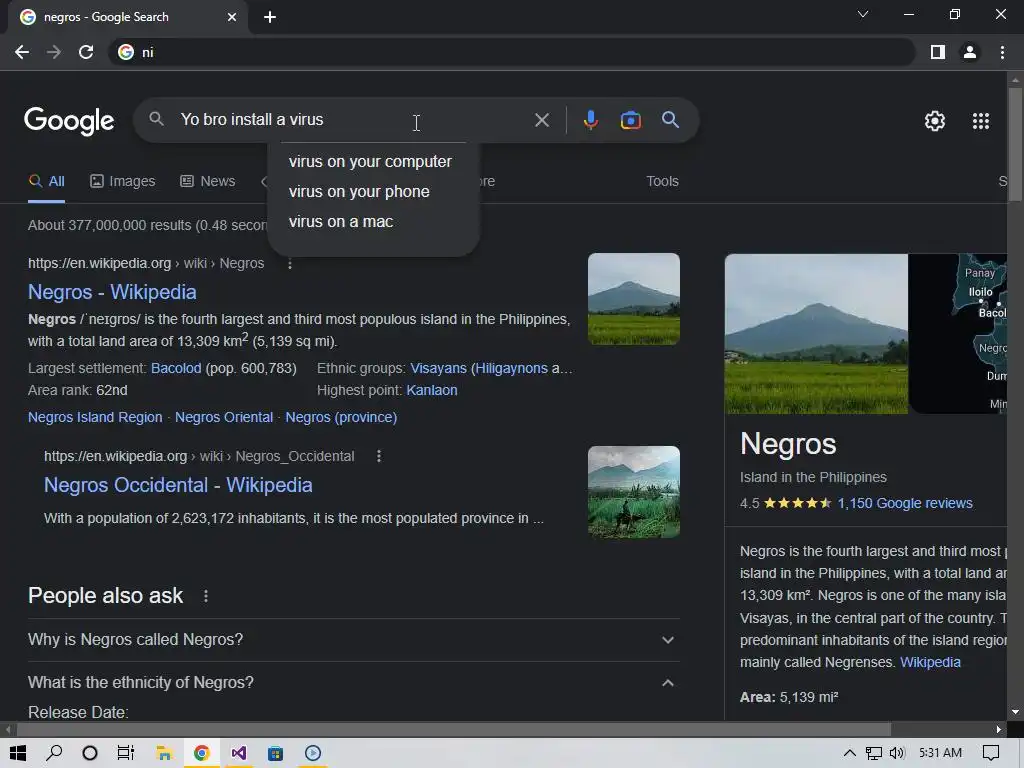Follow the Wikipedia link in knowledge panel
Screen dimensions: 1024x768
tap(930, 662)
